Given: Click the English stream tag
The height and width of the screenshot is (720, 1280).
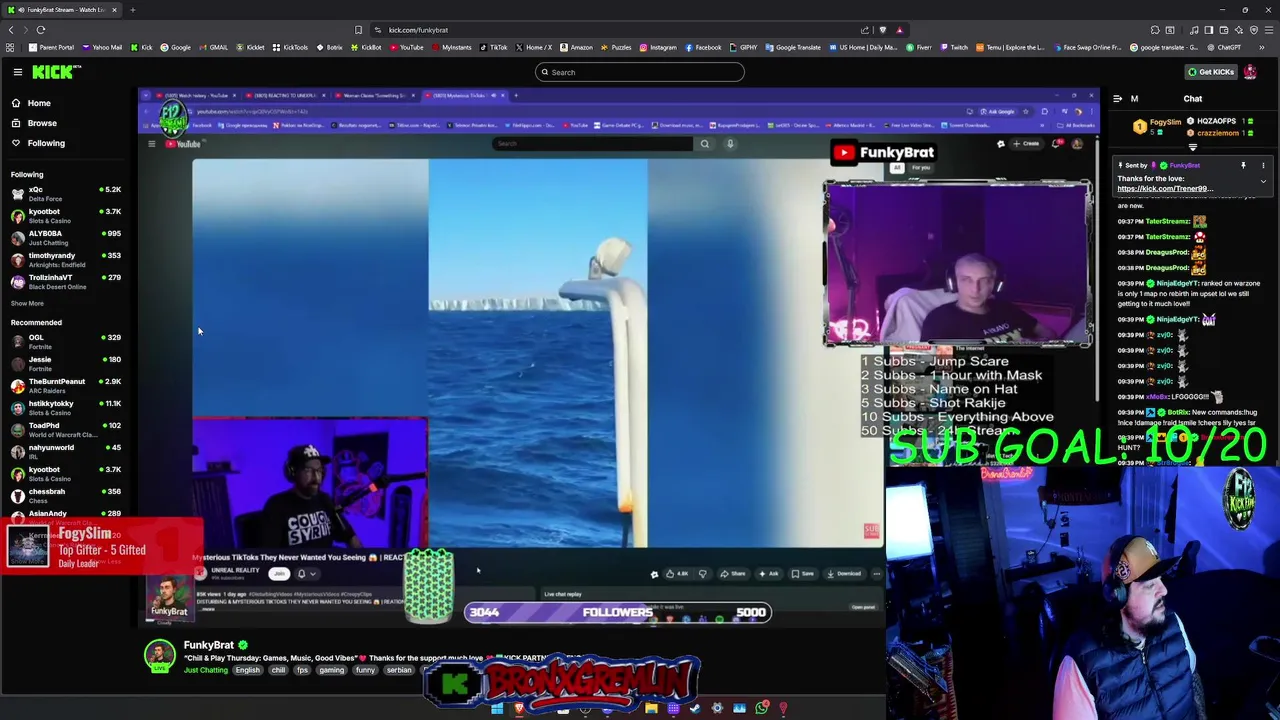Looking at the screenshot, I should 247,670.
